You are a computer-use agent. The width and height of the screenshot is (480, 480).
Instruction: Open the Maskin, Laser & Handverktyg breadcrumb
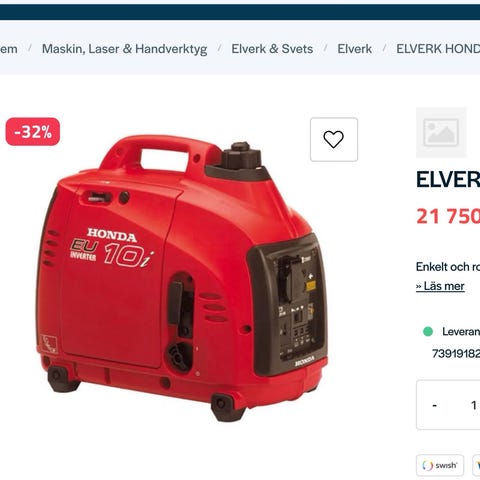coord(124,49)
